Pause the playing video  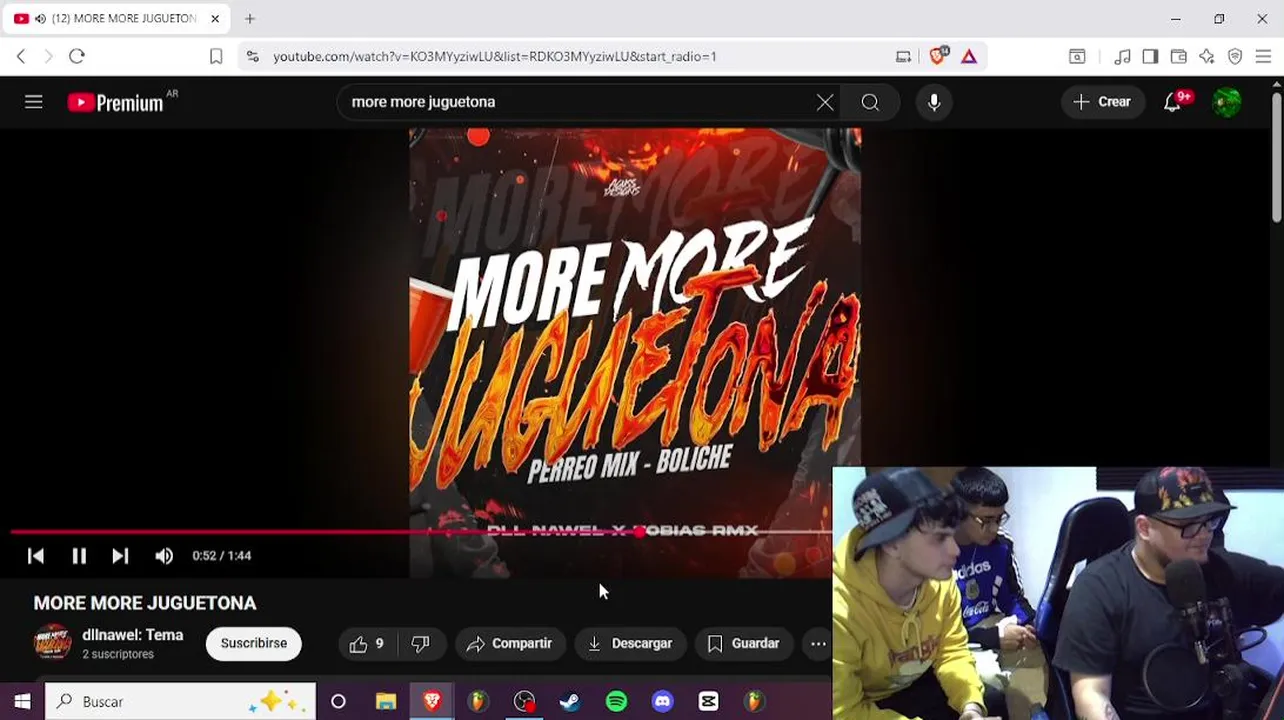pos(79,556)
